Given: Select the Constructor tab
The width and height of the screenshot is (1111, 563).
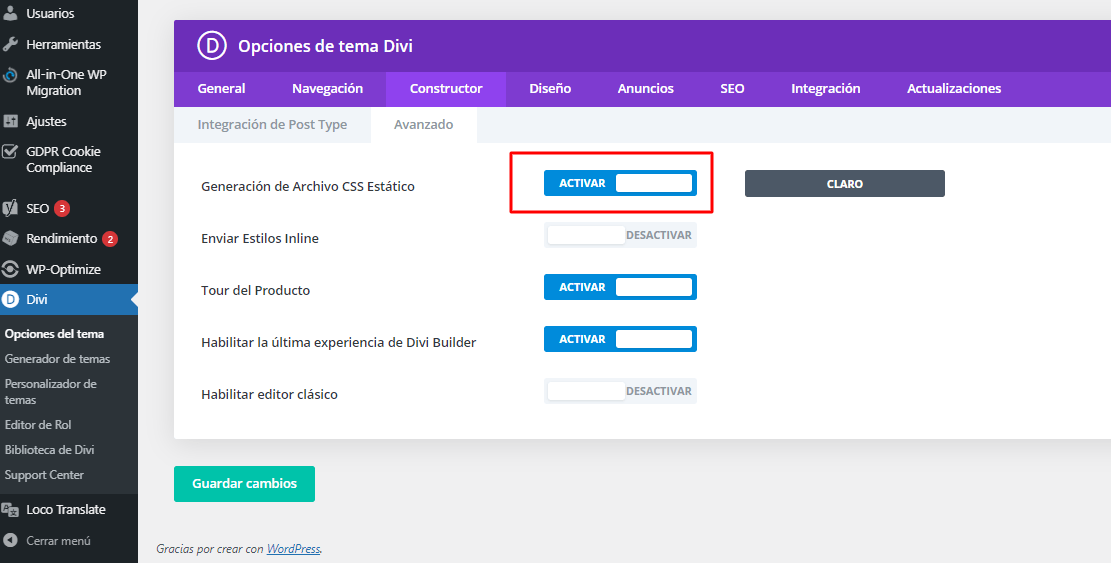Looking at the screenshot, I should click(x=446, y=89).
